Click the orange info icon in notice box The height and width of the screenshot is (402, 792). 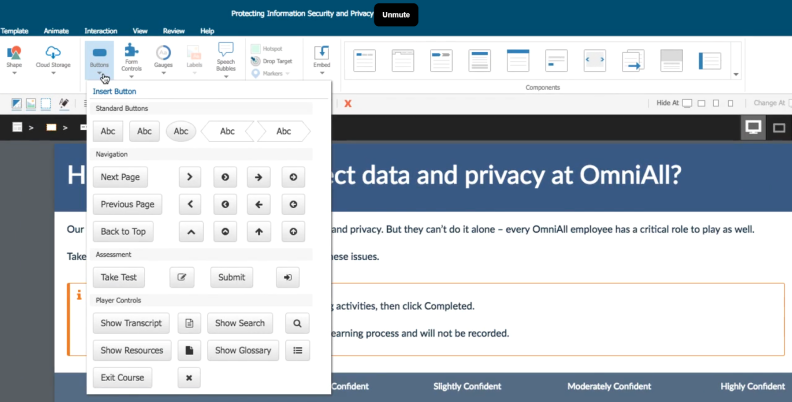click(79, 295)
